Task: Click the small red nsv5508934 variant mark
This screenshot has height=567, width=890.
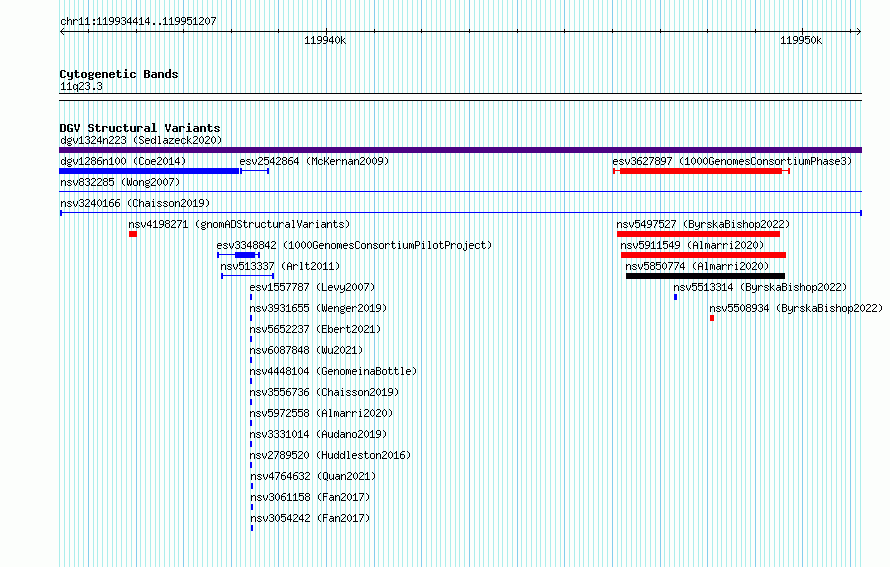Action: pyautogui.click(x=712, y=318)
